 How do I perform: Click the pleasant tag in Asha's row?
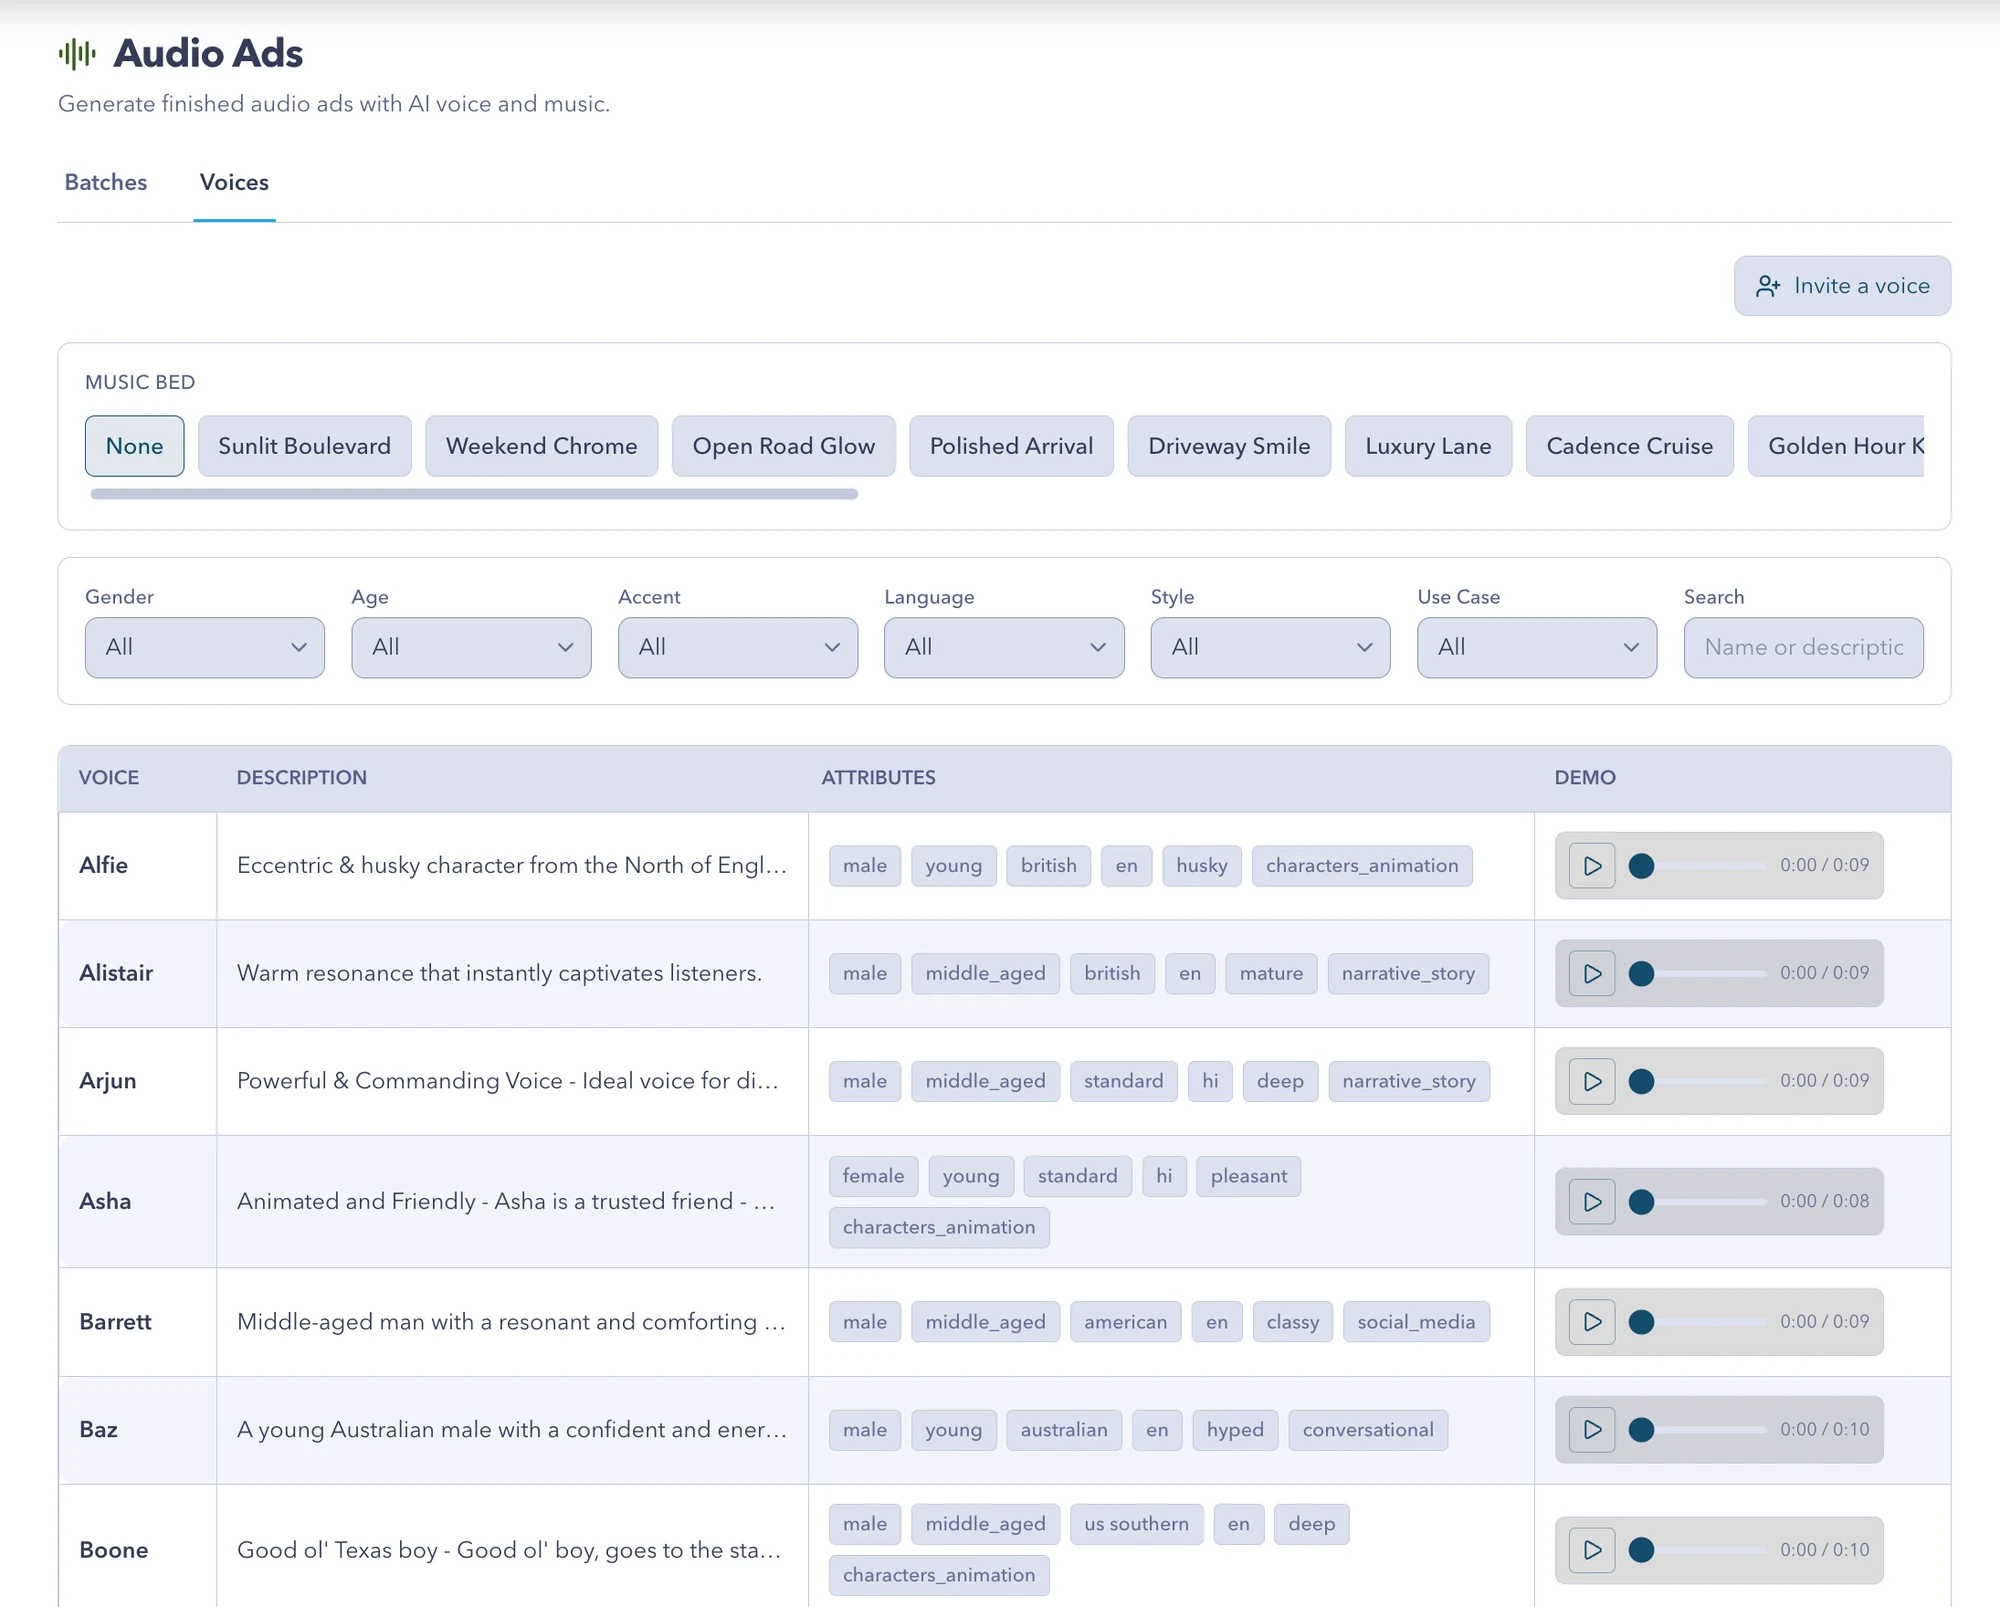point(1248,1176)
